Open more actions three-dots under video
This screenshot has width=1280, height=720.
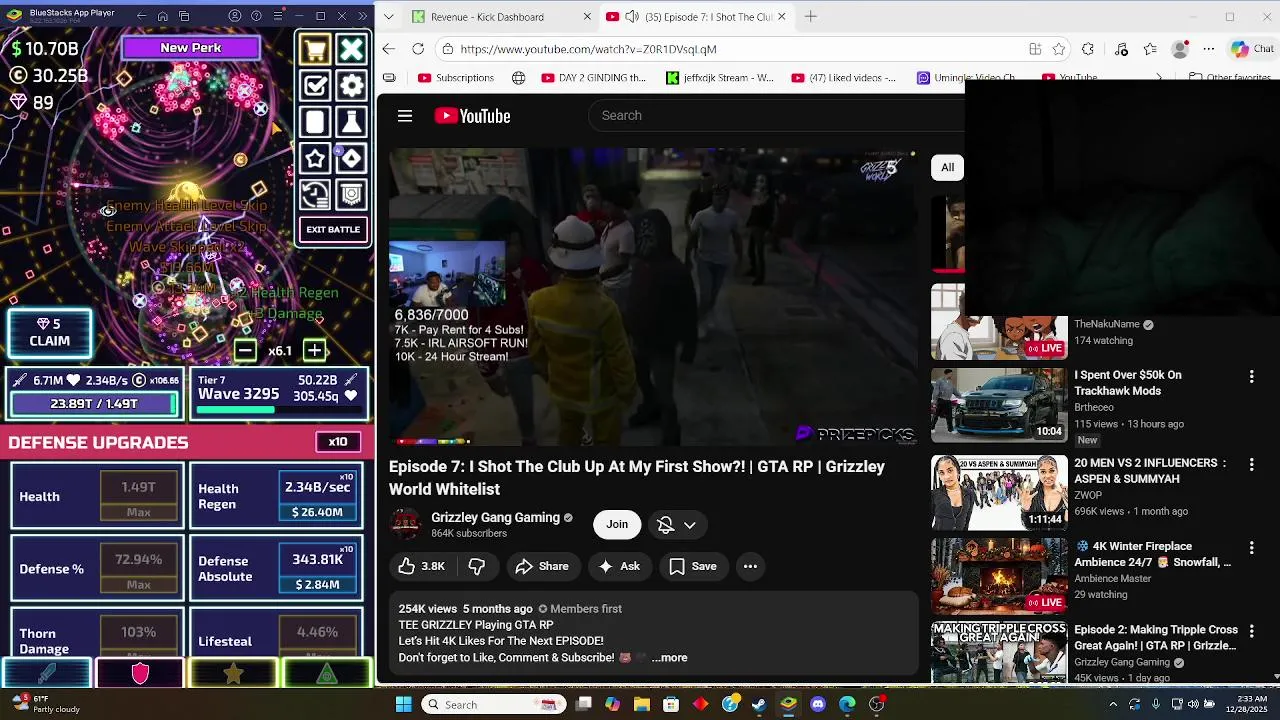(750, 566)
